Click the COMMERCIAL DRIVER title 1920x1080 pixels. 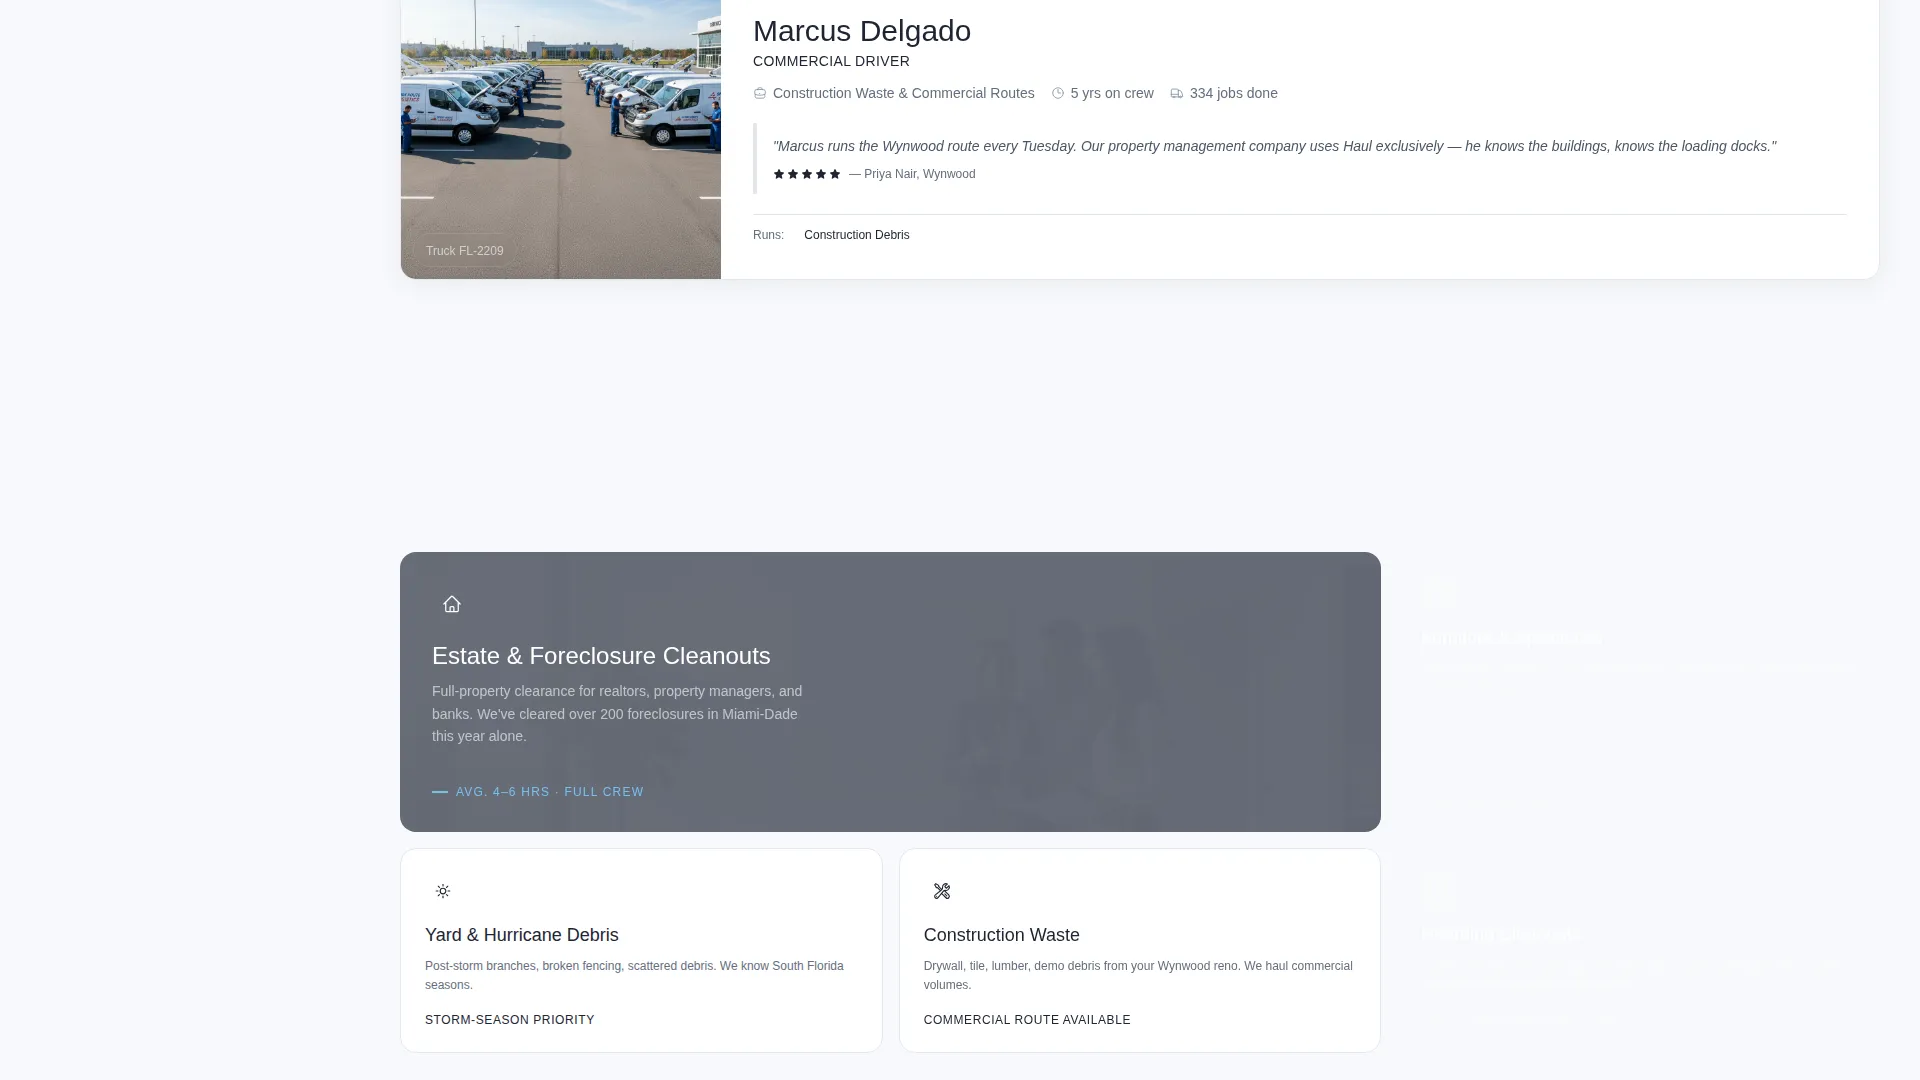pyautogui.click(x=831, y=61)
